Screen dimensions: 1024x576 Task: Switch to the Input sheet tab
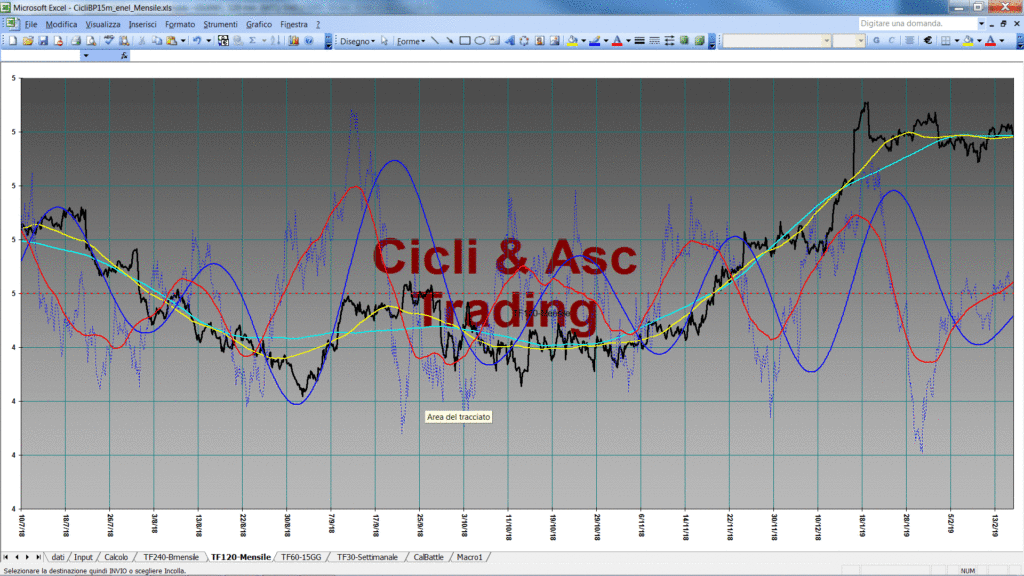[83, 557]
